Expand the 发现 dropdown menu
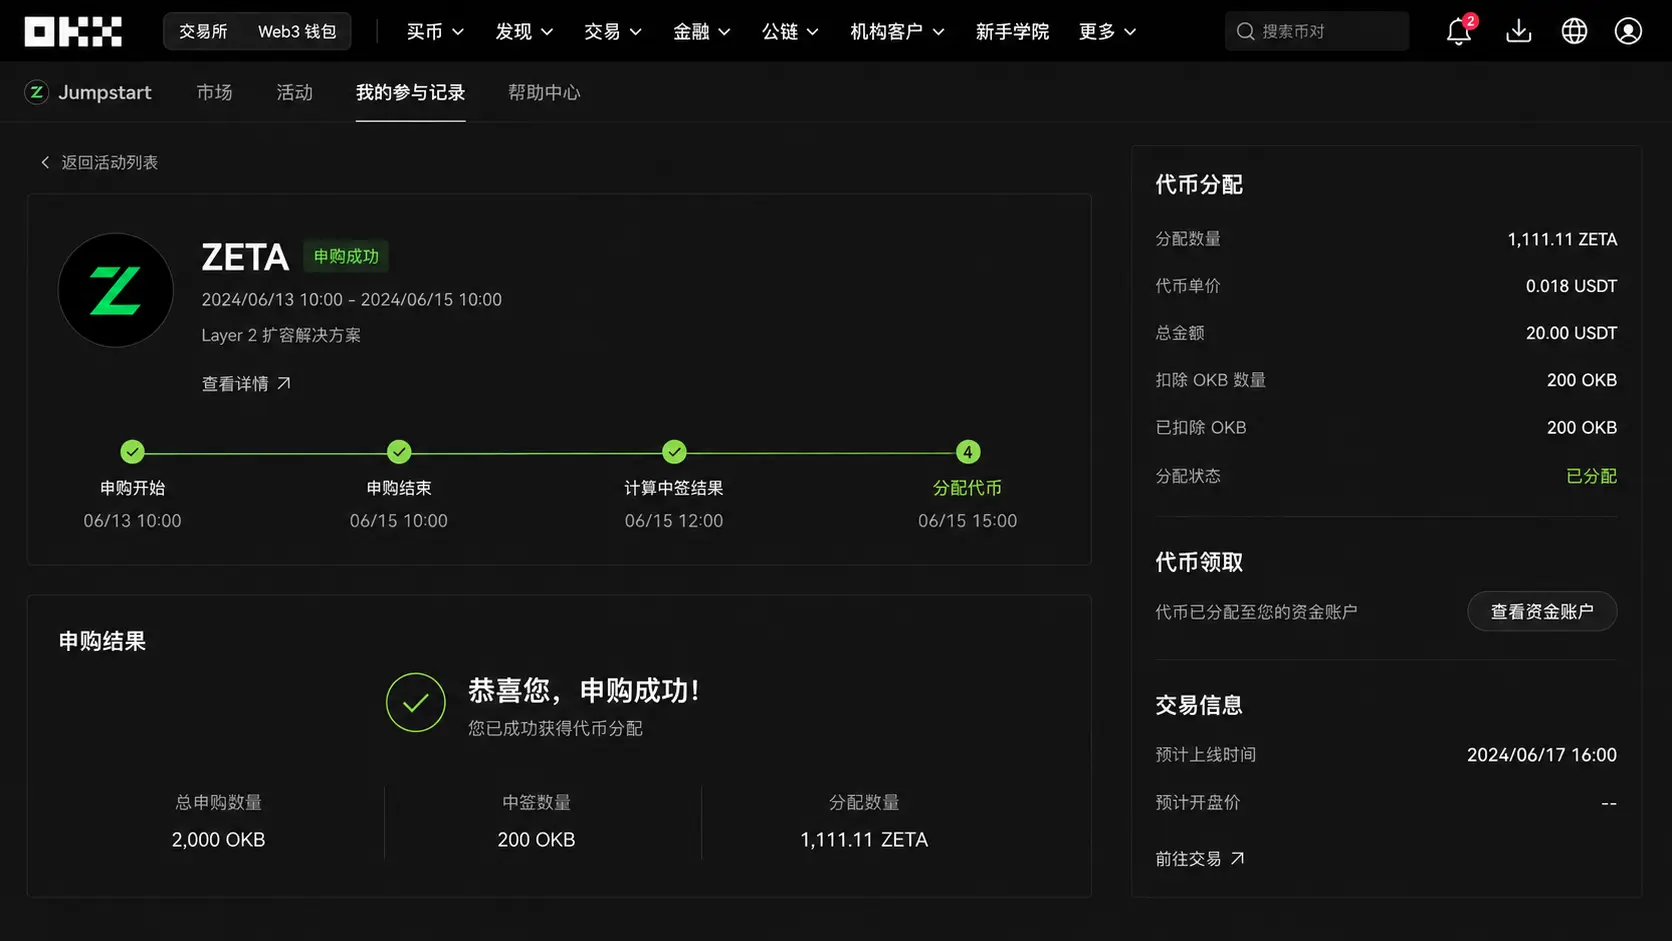Image resolution: width=1672 pixels, height=941 pixels. pos(524,32)
